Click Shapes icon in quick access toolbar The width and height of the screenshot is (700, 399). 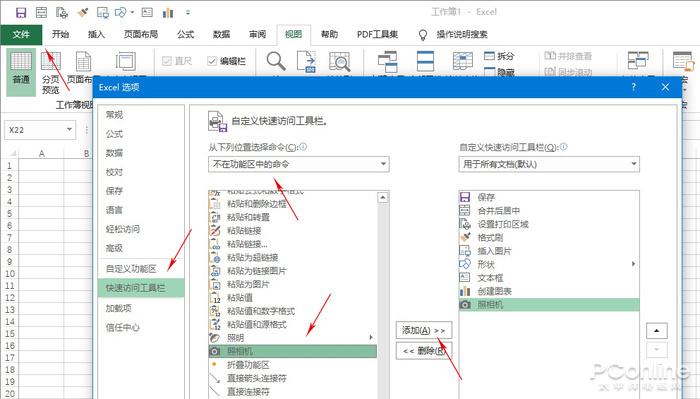click(121, 12)
